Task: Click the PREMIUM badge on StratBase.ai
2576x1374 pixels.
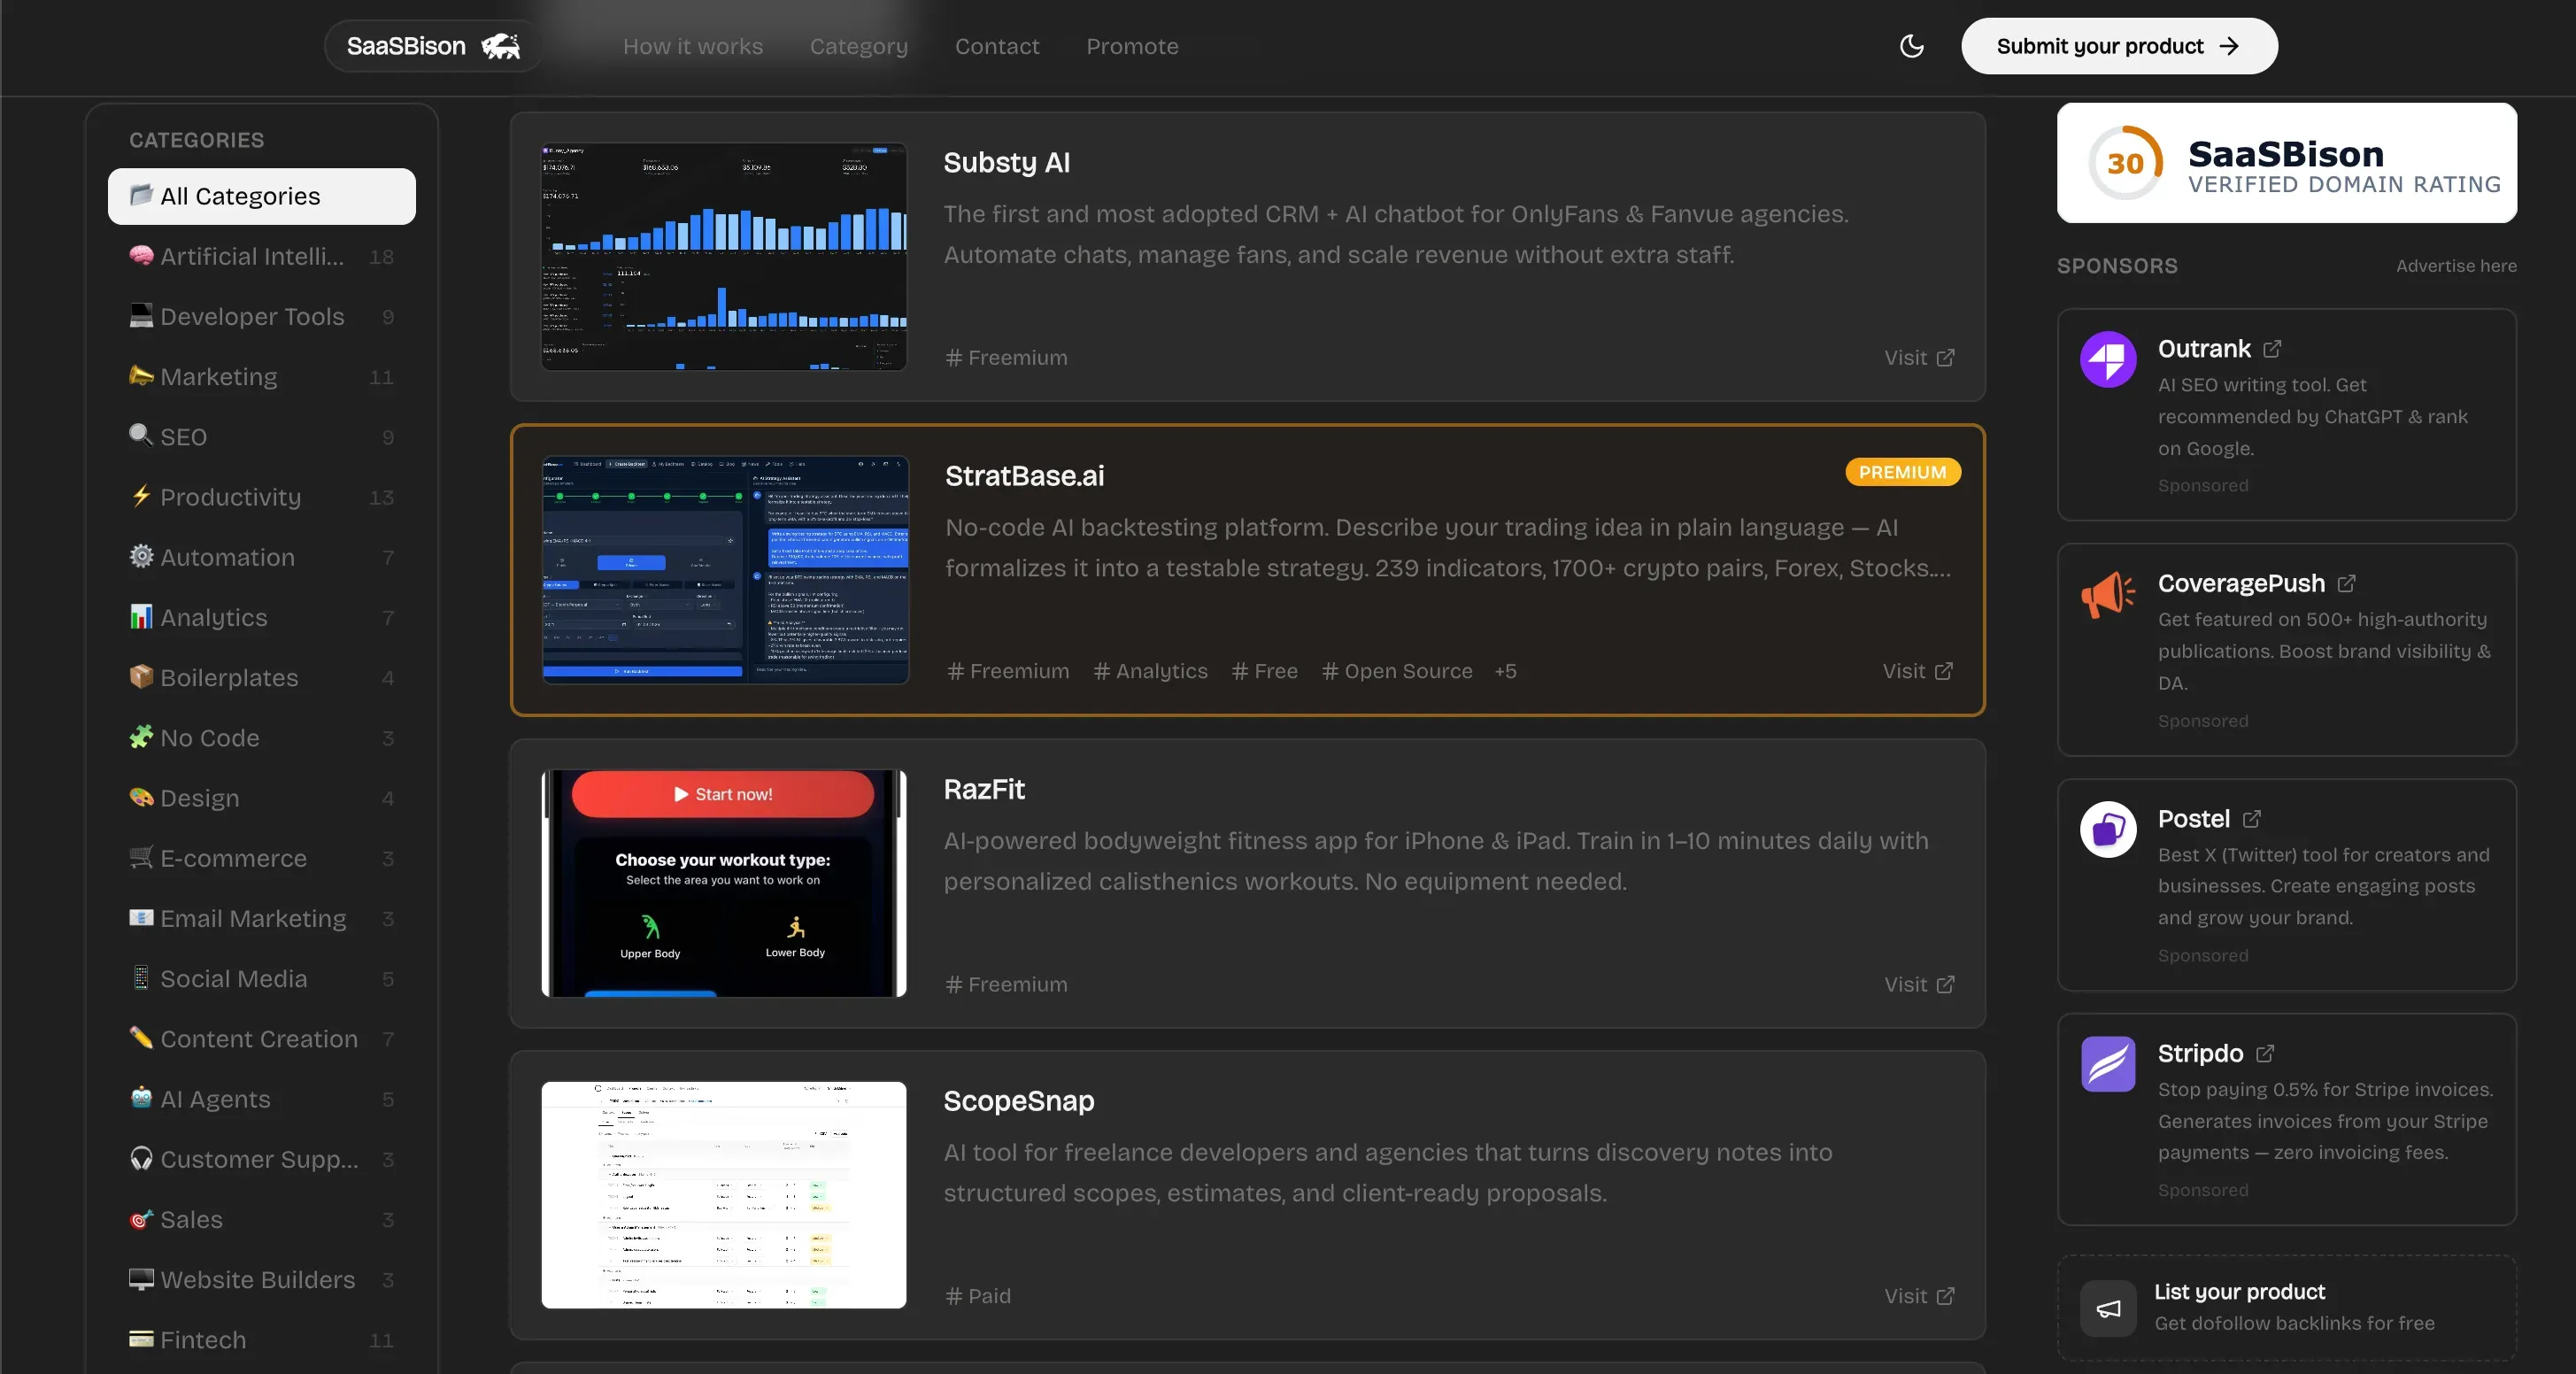Action: (1902, 472)
